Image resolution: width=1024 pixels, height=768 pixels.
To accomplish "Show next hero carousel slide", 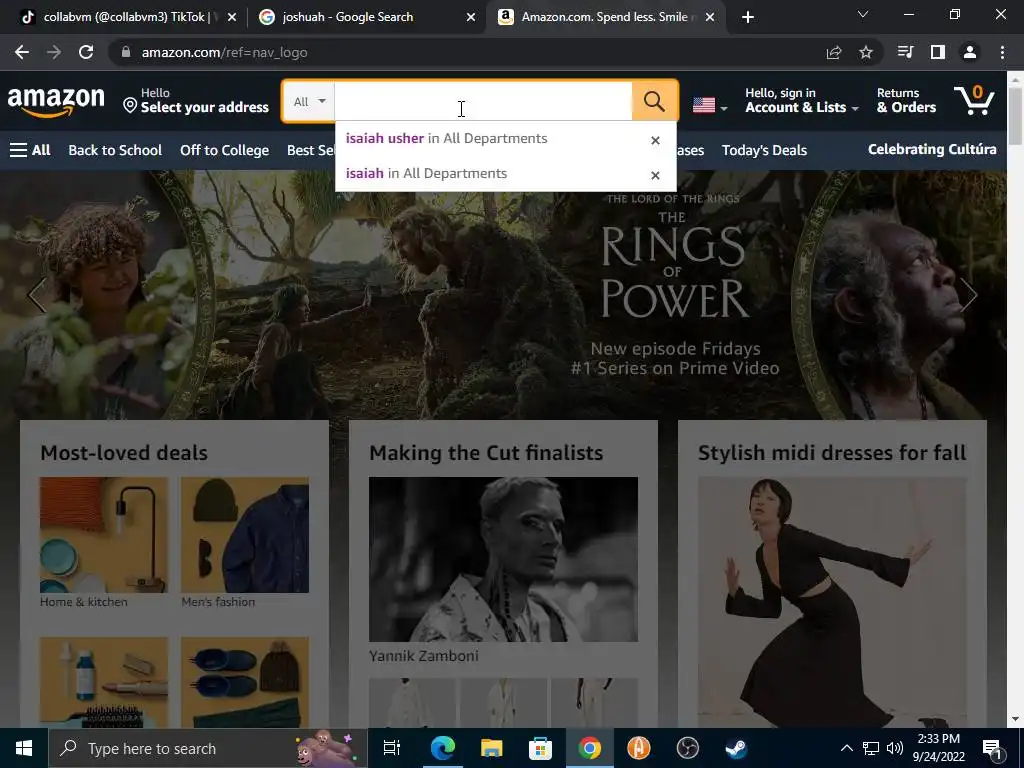I will click(969, 295).
